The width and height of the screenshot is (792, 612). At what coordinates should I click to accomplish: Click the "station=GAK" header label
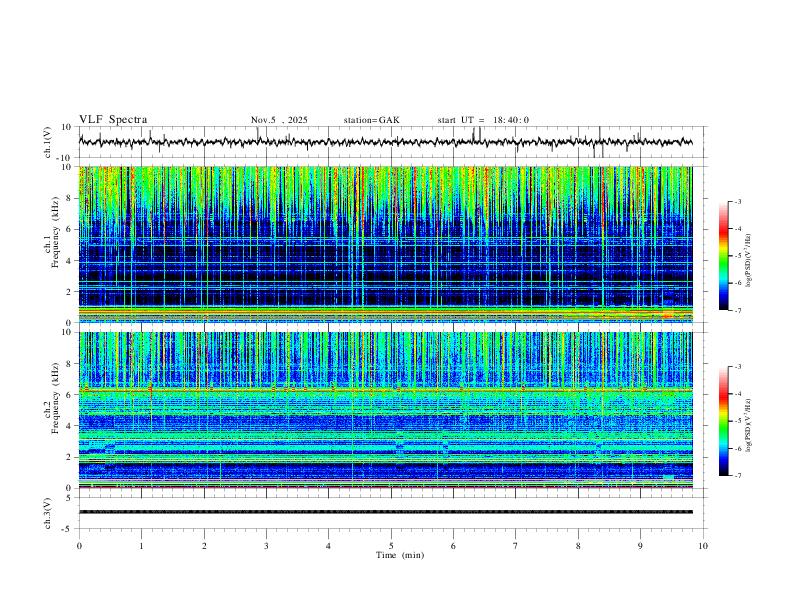(371, 120)
